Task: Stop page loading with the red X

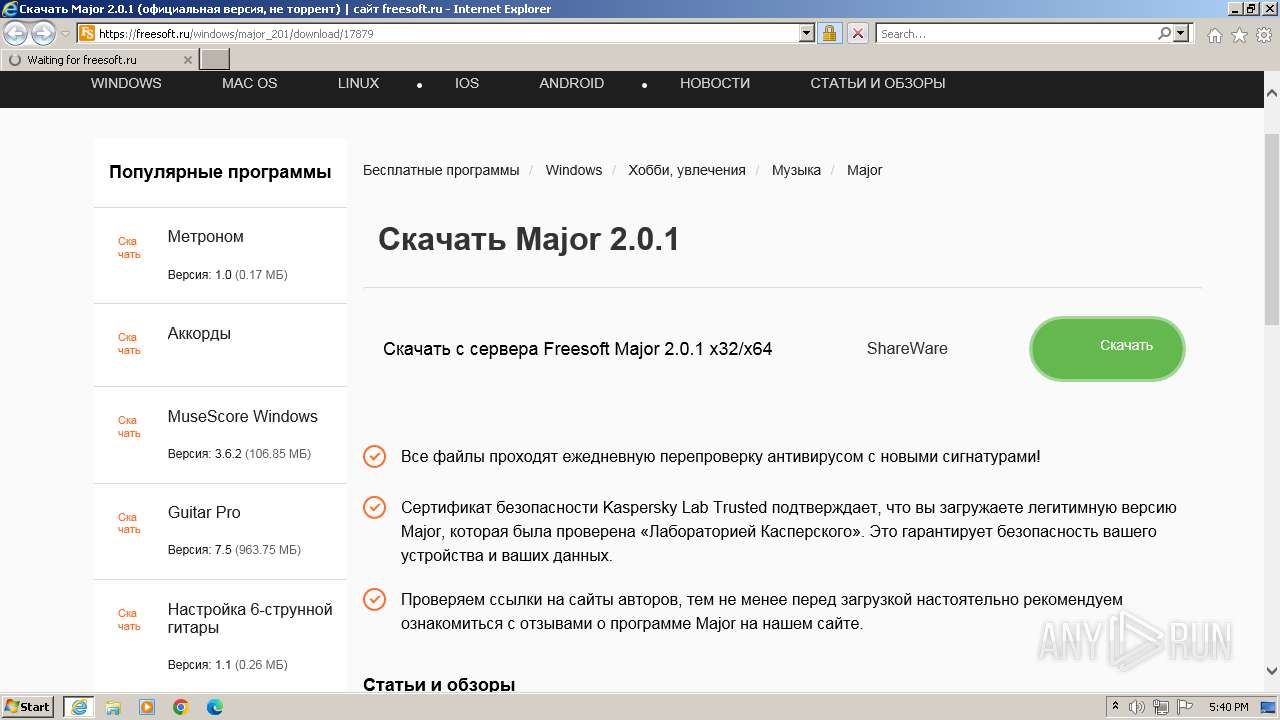Action: [x=858, y=33]
